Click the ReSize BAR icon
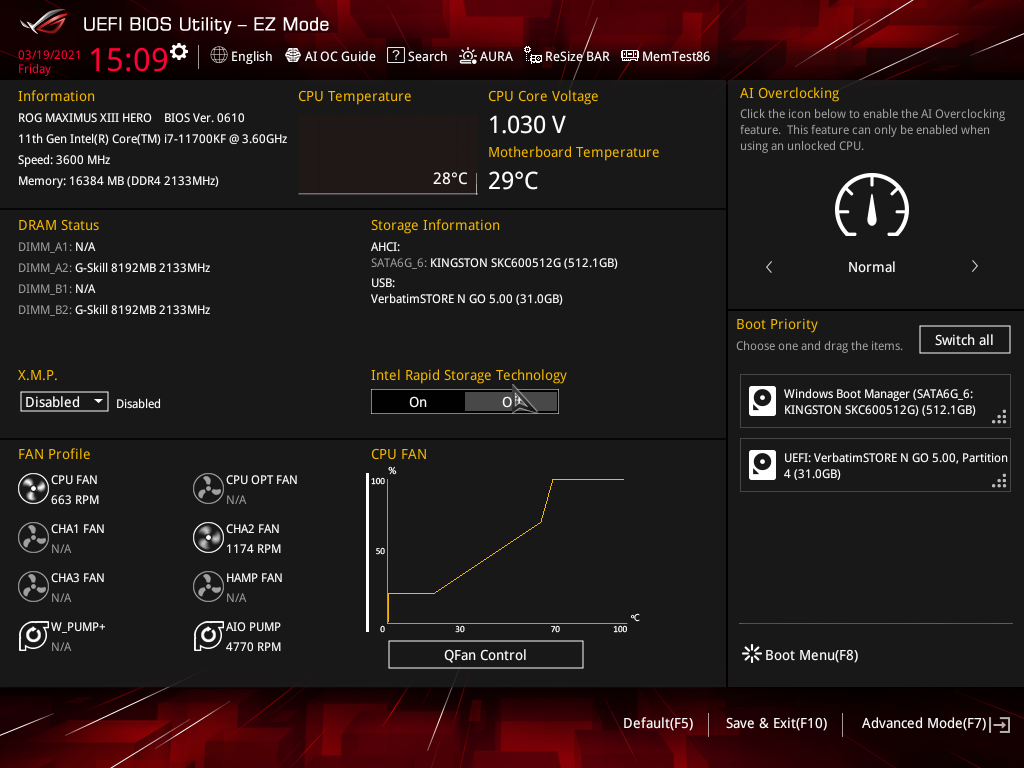 point(533,56)
